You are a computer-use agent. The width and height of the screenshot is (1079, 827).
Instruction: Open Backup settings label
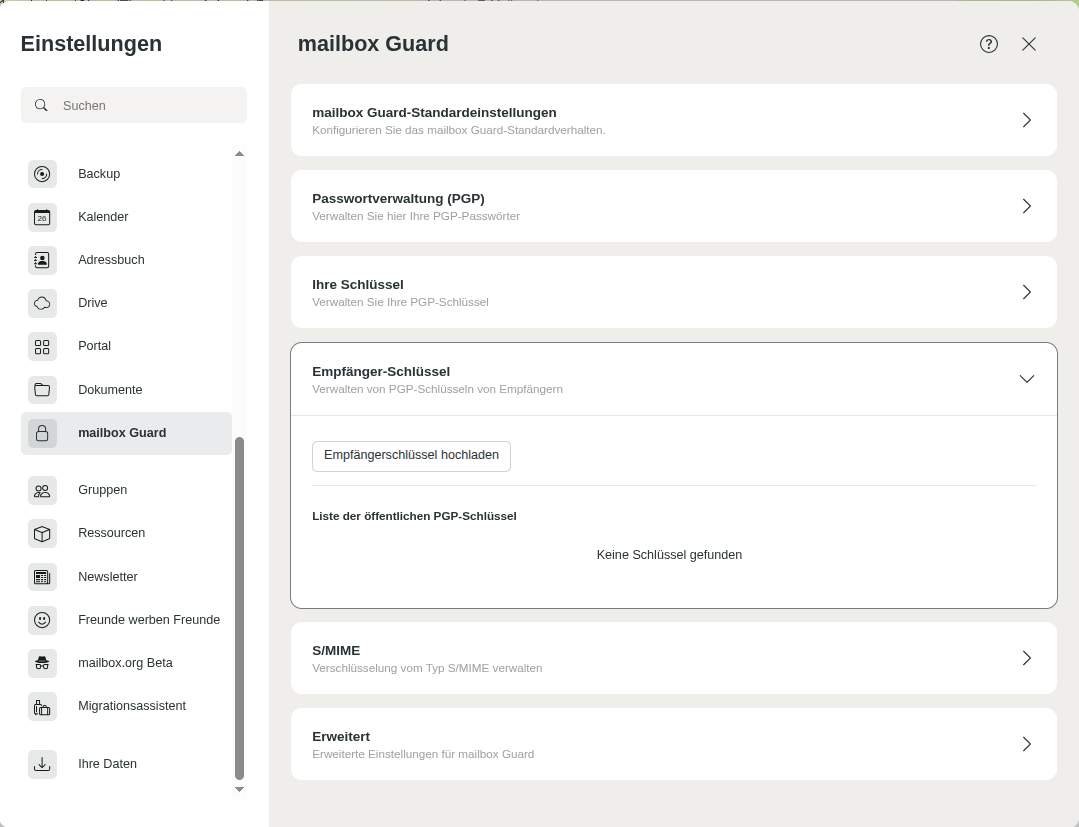tap(99, 174)
